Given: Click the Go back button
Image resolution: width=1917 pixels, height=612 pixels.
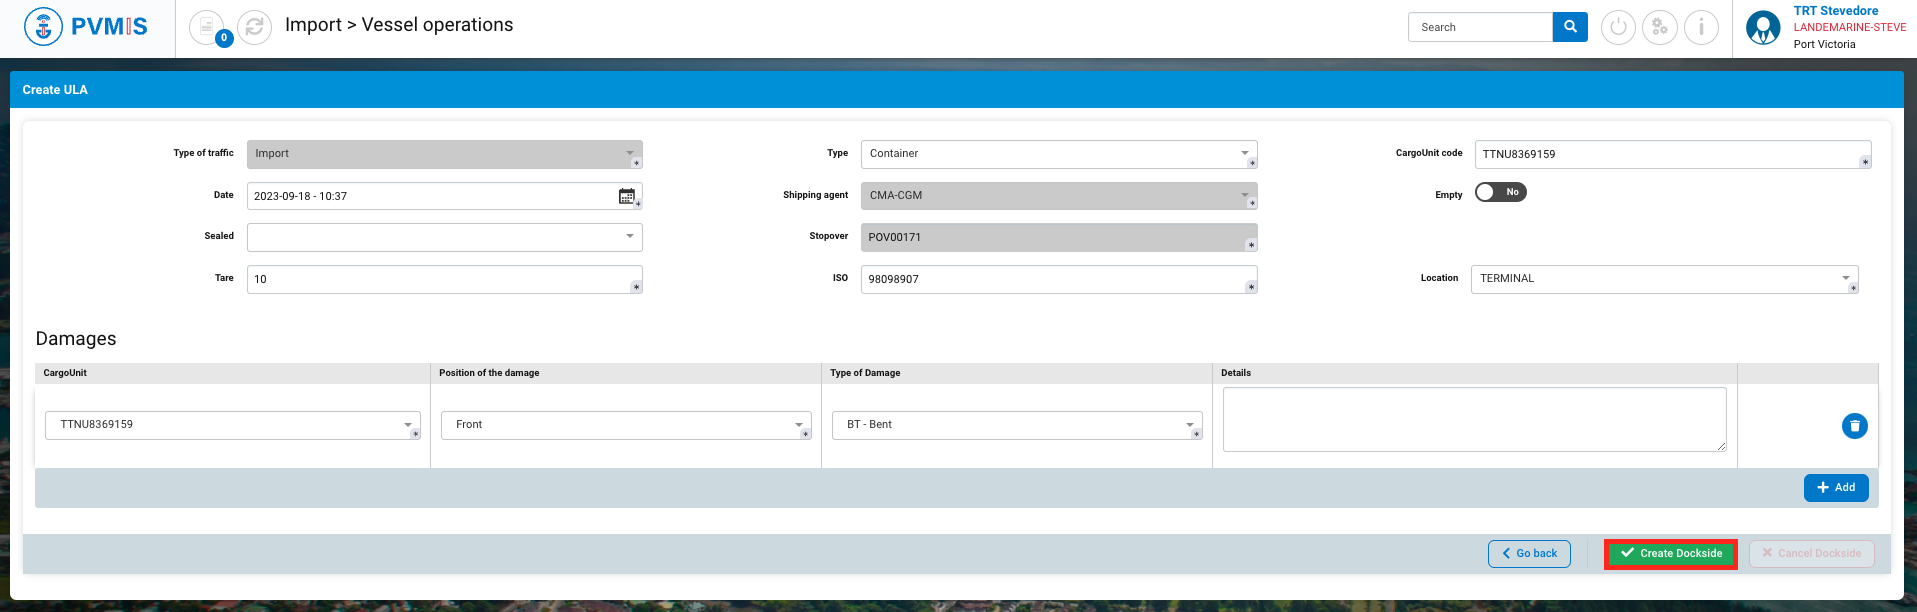Looking at the screenshot, I should coord(1529,554).
